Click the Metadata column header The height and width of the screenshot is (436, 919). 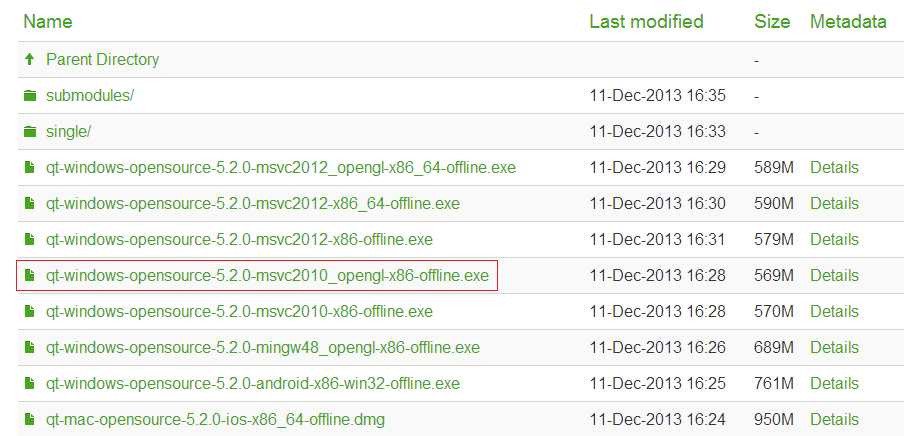pos(848,22)
